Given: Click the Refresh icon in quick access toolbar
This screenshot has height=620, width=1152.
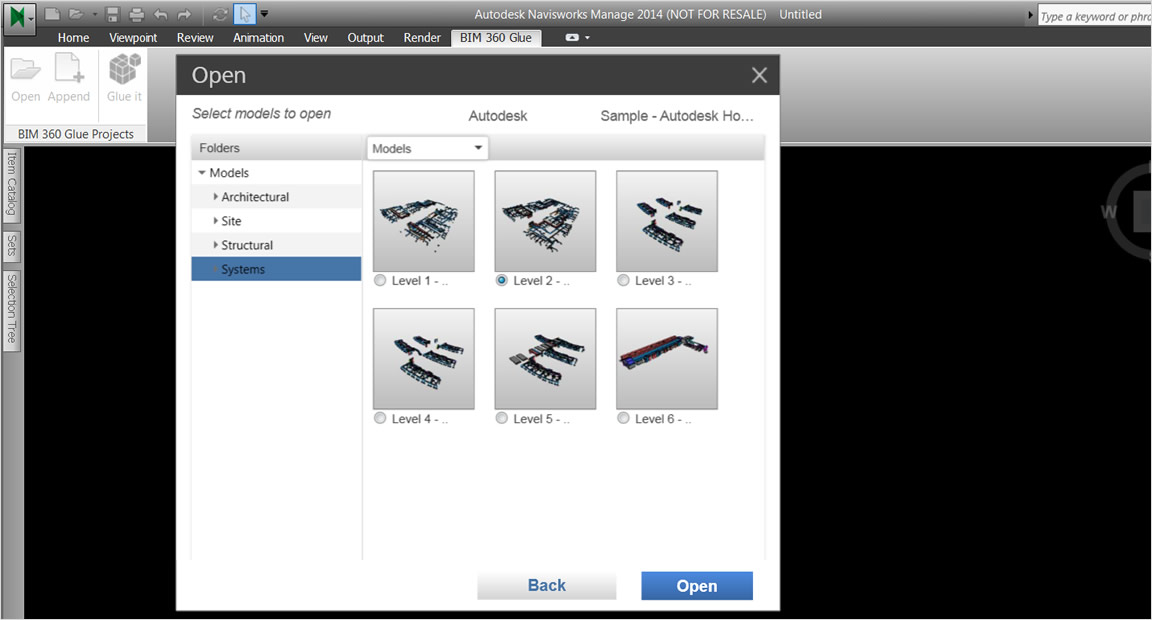Looking at the screenshot, I should [220, 14].
